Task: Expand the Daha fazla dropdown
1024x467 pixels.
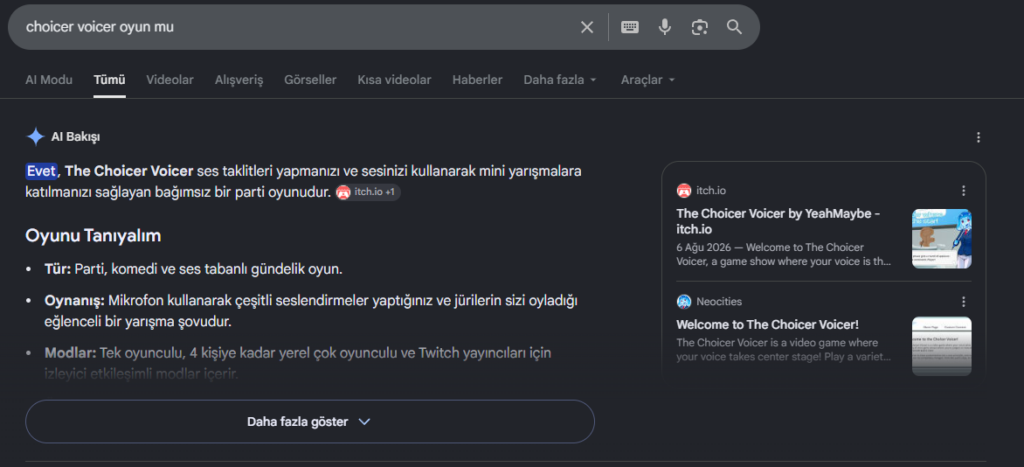Action: point(560,80)
